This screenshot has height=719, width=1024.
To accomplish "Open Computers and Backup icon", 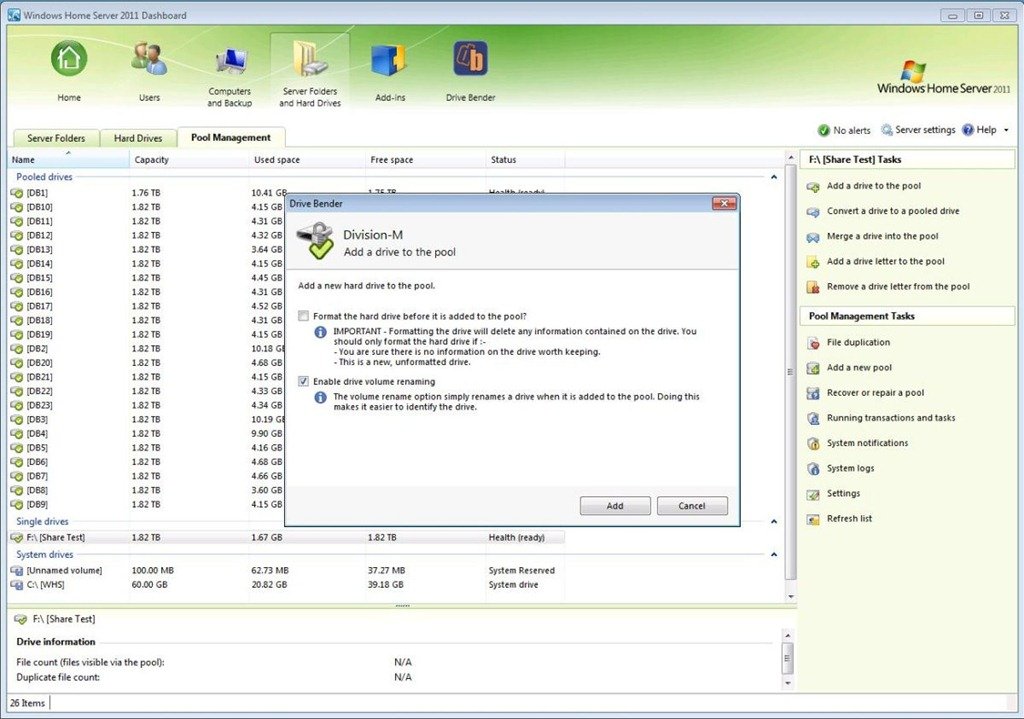I will tap(230, 62).
